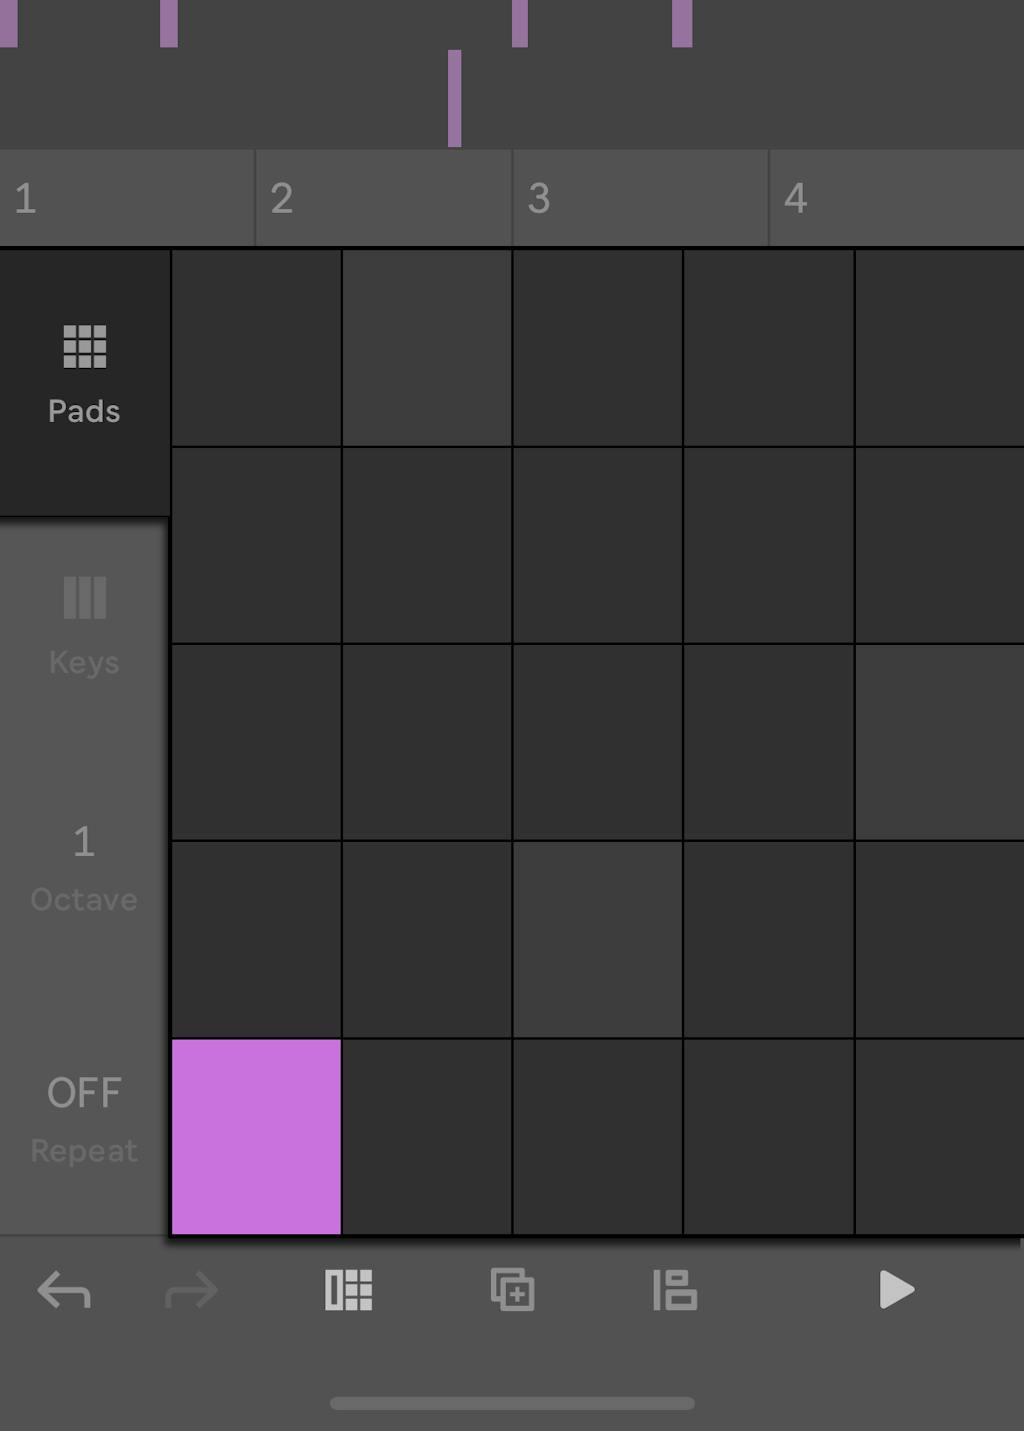1024x1431 pixels.
Task: Tap the Keys label text
Action: point(83,661)
